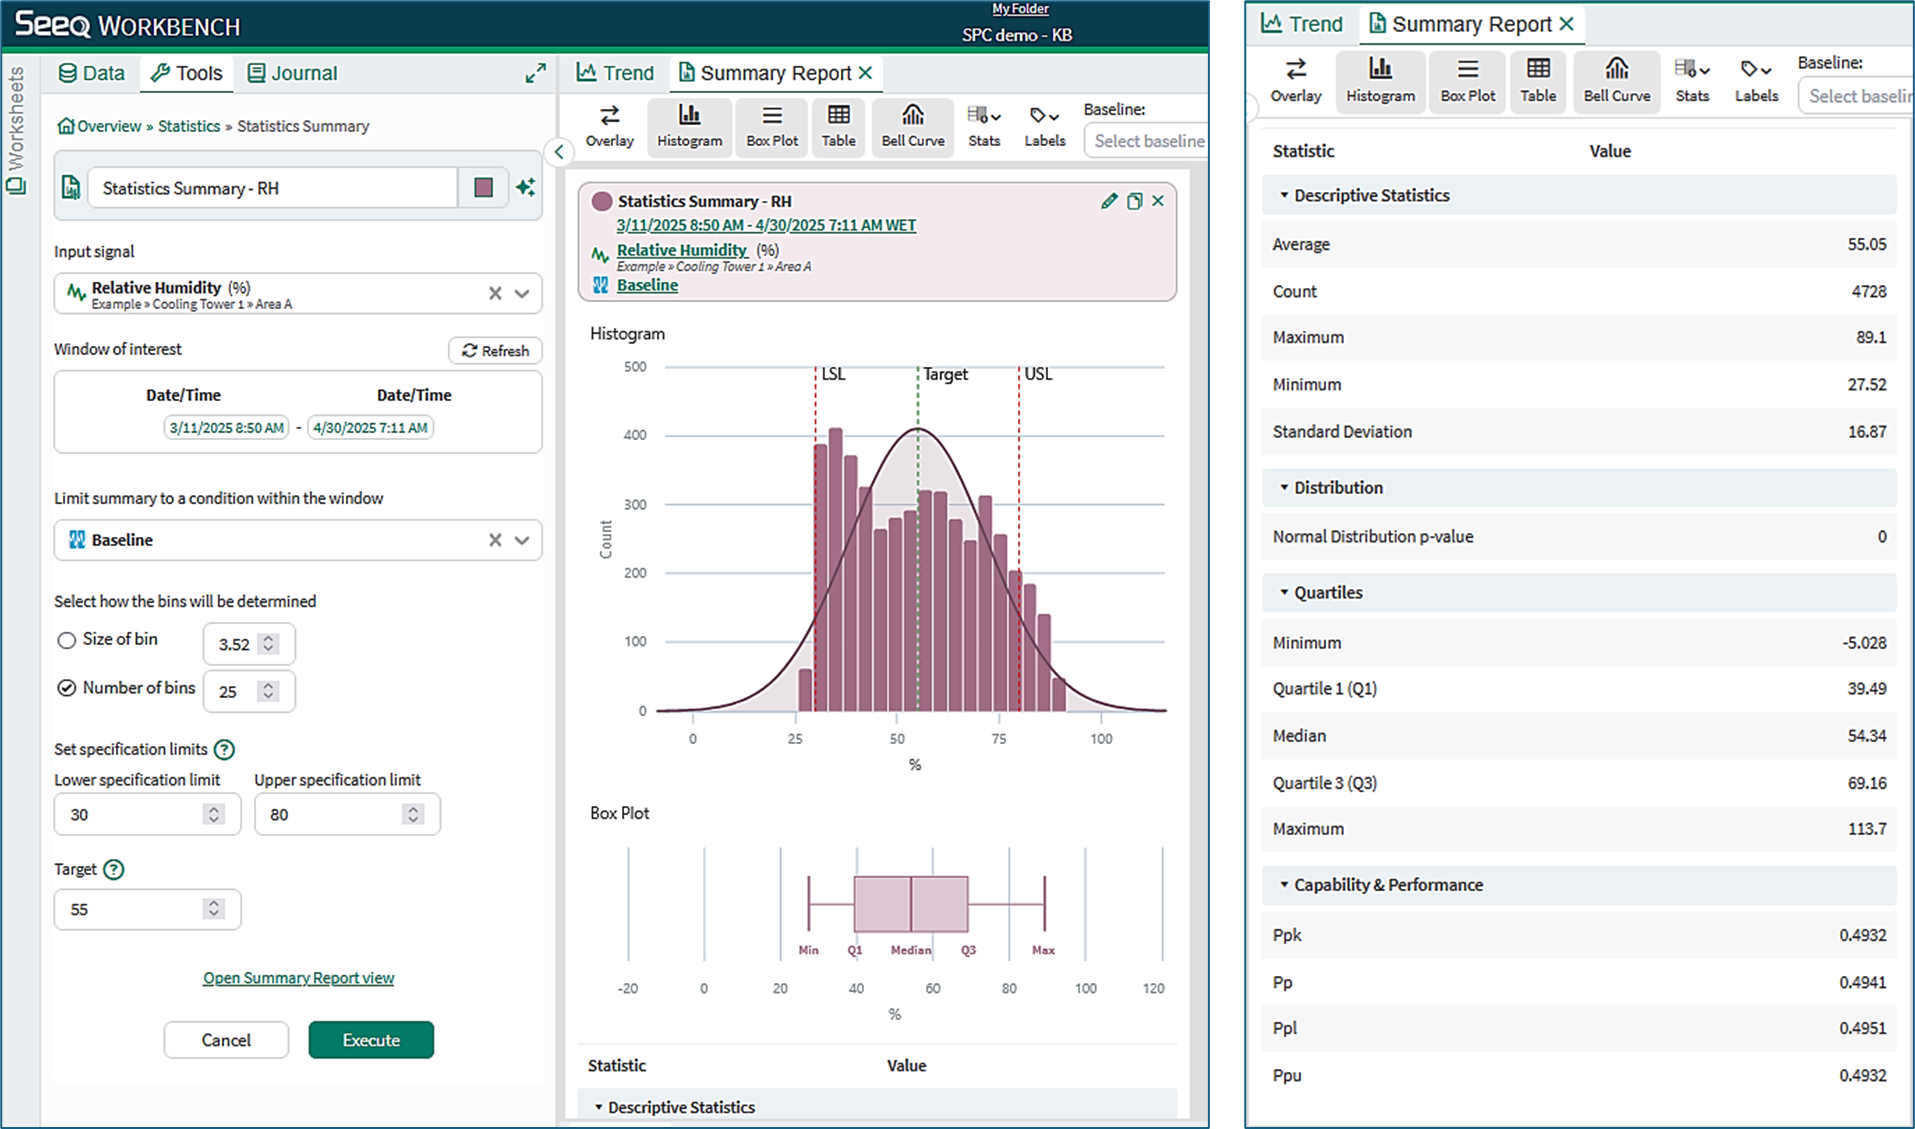Toggle Histogram in left Summary Report toolbar

pos(689,126)
